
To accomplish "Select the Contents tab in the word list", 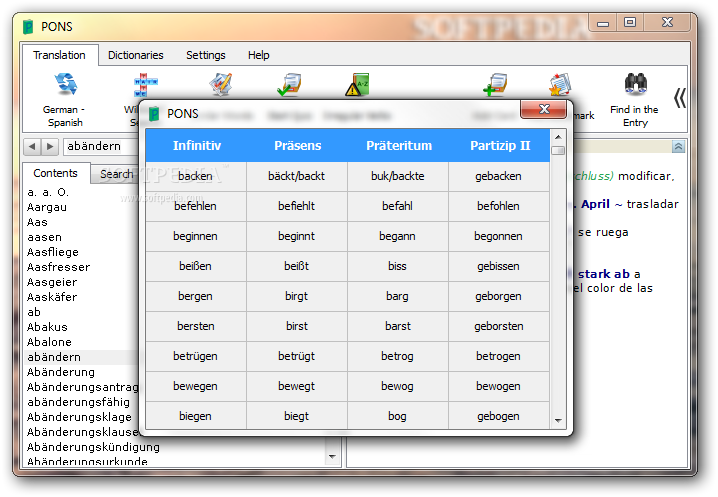I will [55, 173].
